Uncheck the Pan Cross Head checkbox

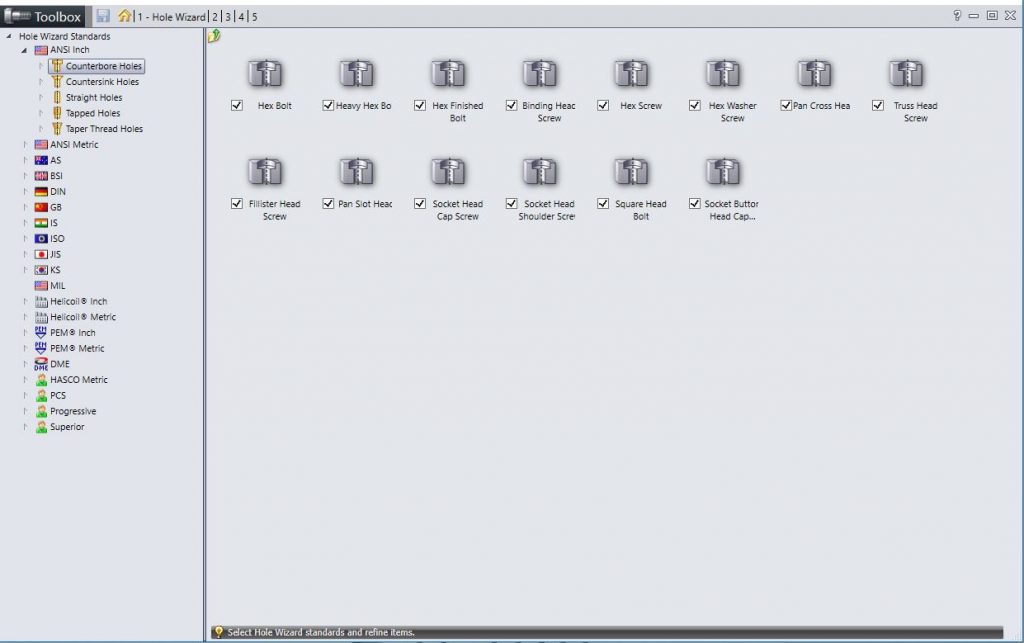(786, 105)
